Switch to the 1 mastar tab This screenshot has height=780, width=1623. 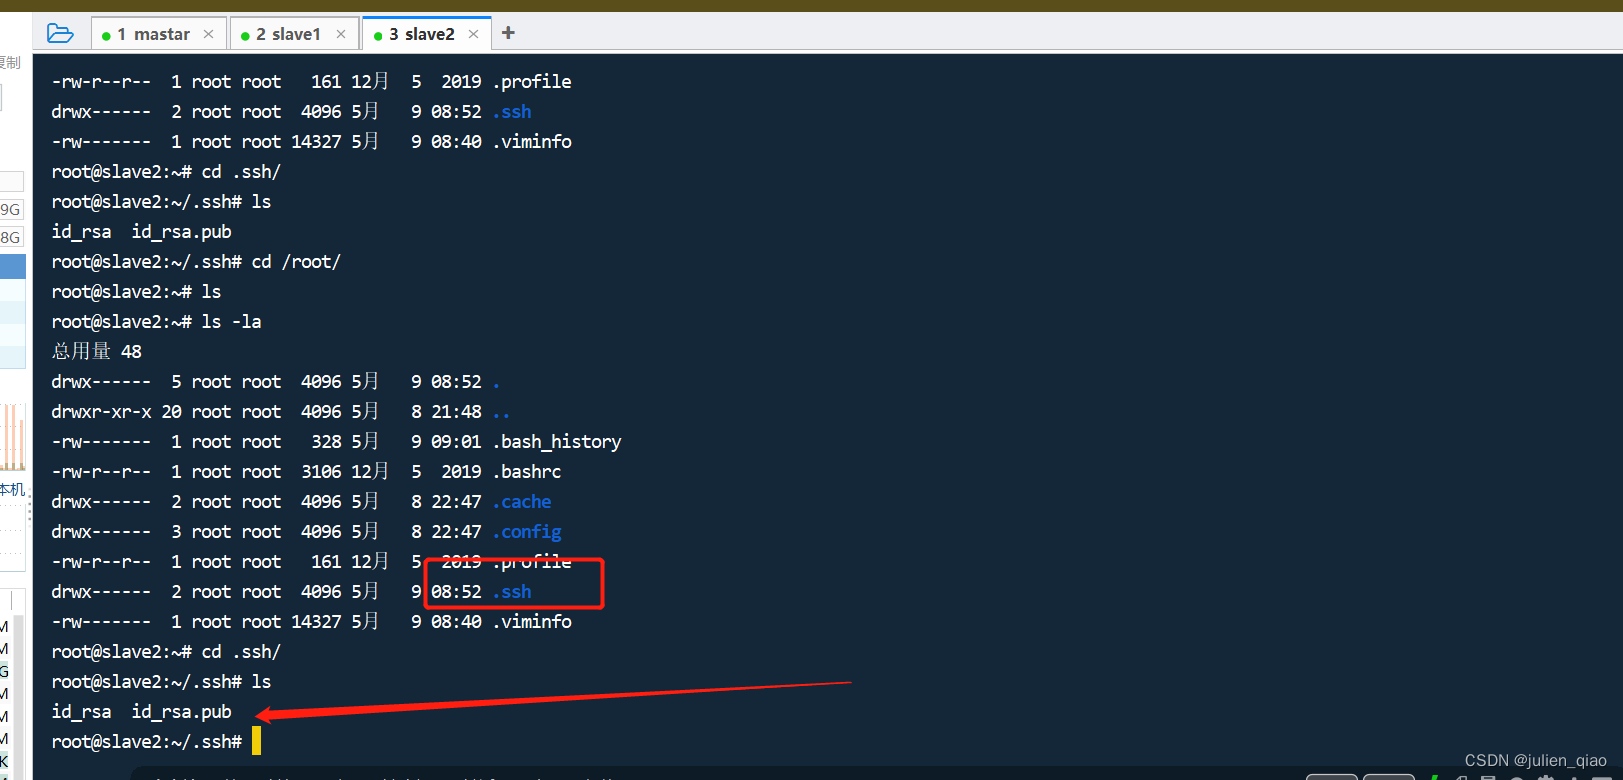click(x=160, y=35)
